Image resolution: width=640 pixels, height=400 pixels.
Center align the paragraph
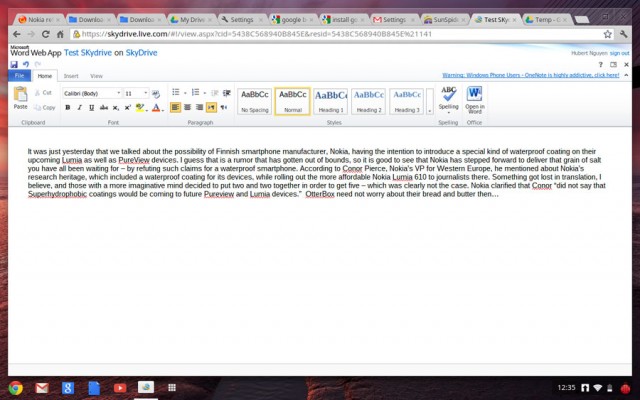(187, 107)
